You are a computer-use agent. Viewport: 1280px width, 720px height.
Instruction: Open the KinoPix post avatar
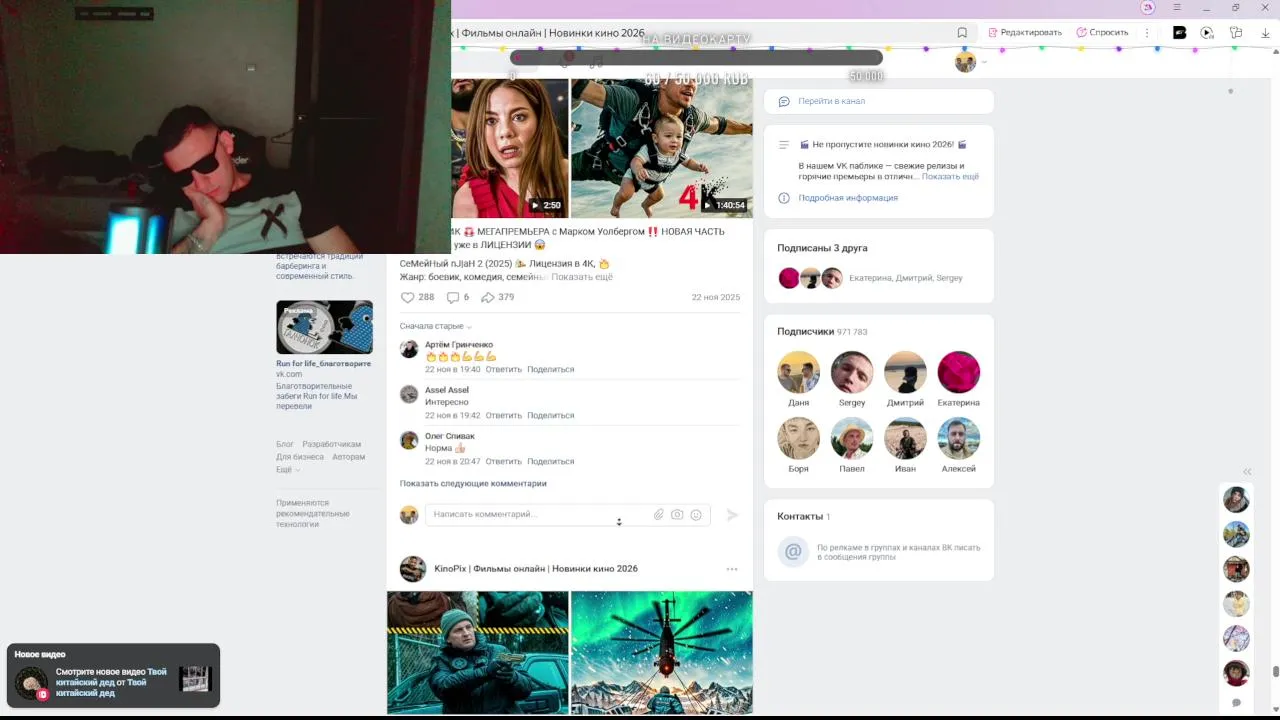click(413, 569)
